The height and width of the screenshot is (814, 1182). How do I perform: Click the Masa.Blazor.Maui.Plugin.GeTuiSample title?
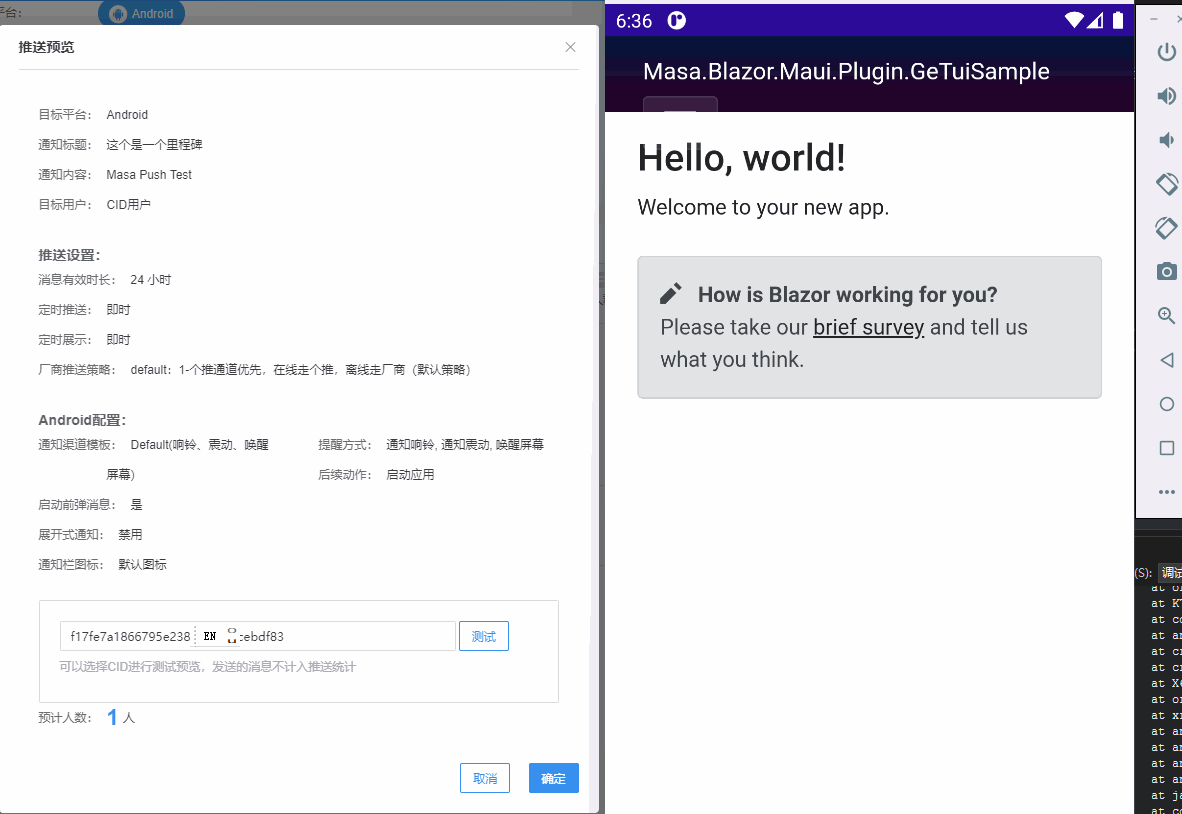pyautogui.click(x=846, y=71)
